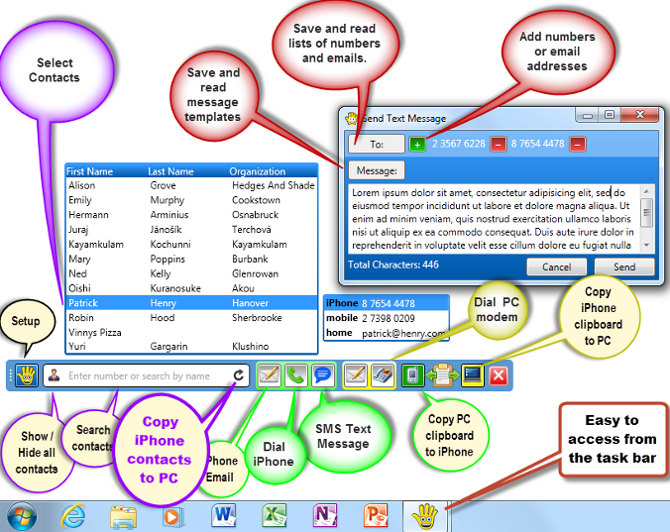Sort by the Last Name column header
This screenshot has height=532, width=670.
tap(170, 171)
